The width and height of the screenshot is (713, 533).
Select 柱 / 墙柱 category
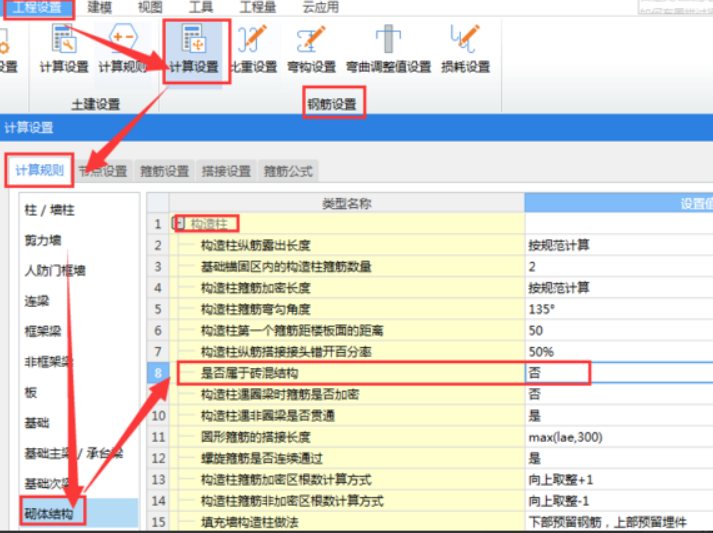pyautogui.click(x=49, y=210)
